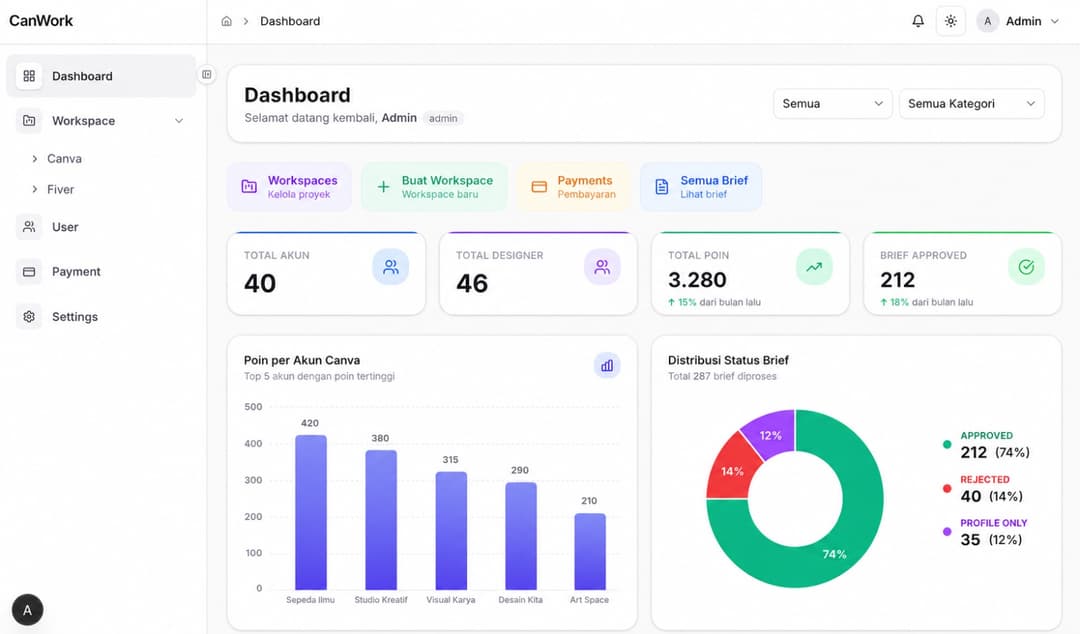Open the Workspaces quick action

point(289,187)
